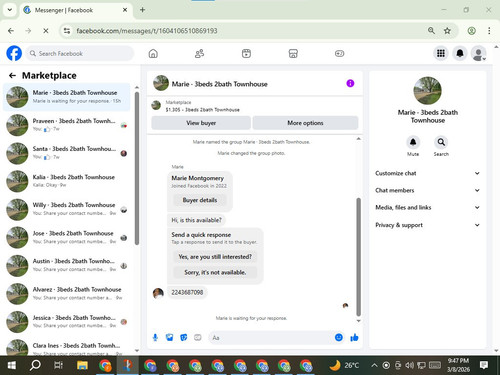
Task: Open the browser zoom magnifier icon
Action: click(431, 31)
